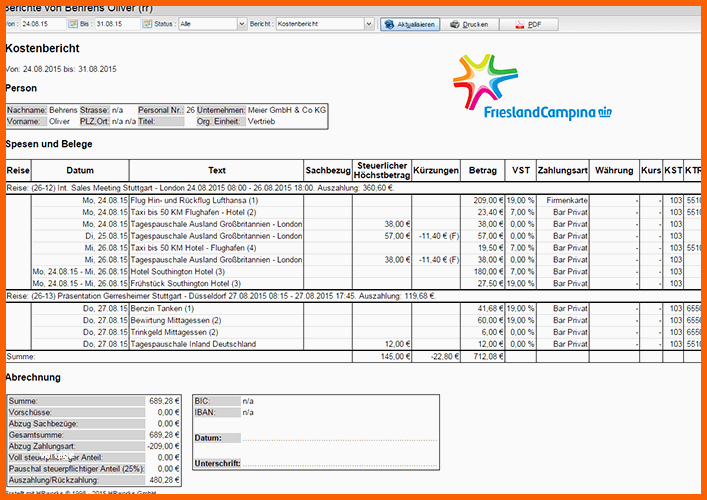Viewport: 707px width, 500px height.
Task: Click the -11,40 € (F) cut on Di, 25.08.15
Action: point(436,236)
